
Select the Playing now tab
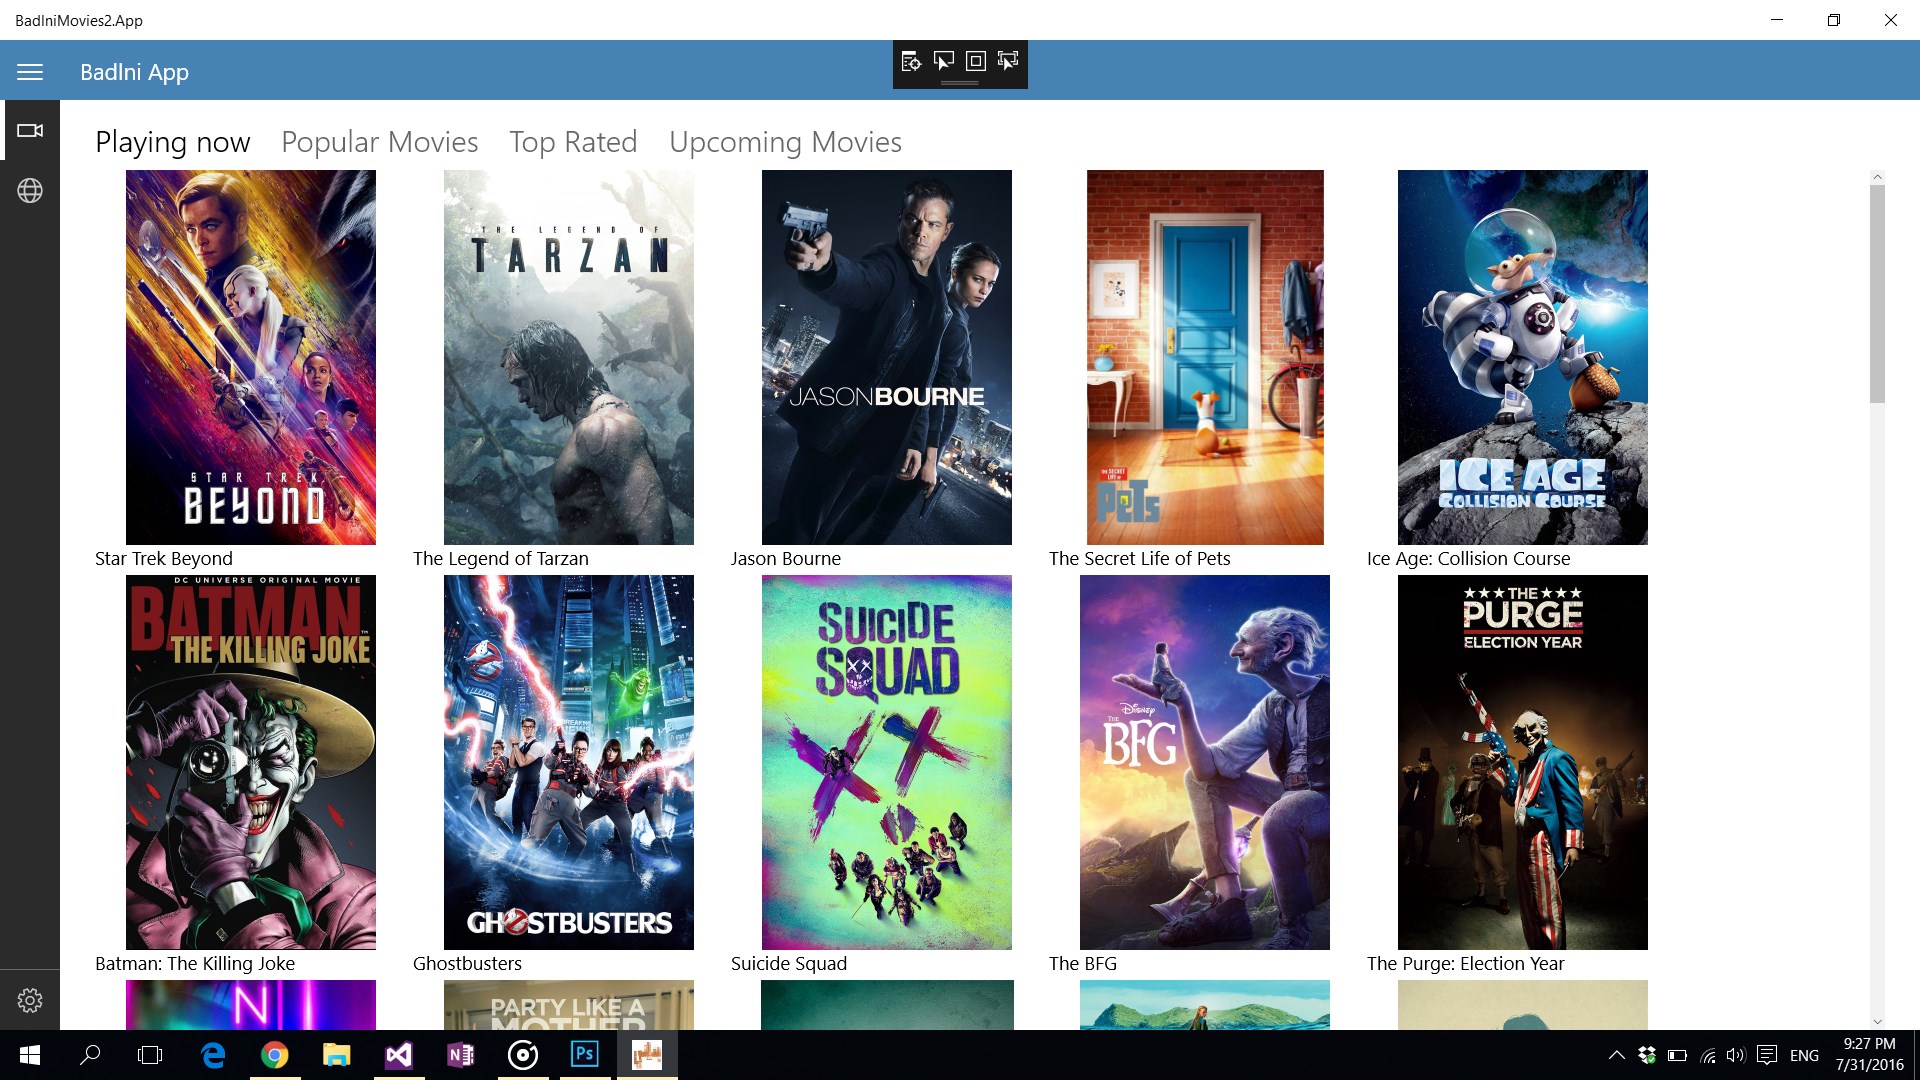172,142
